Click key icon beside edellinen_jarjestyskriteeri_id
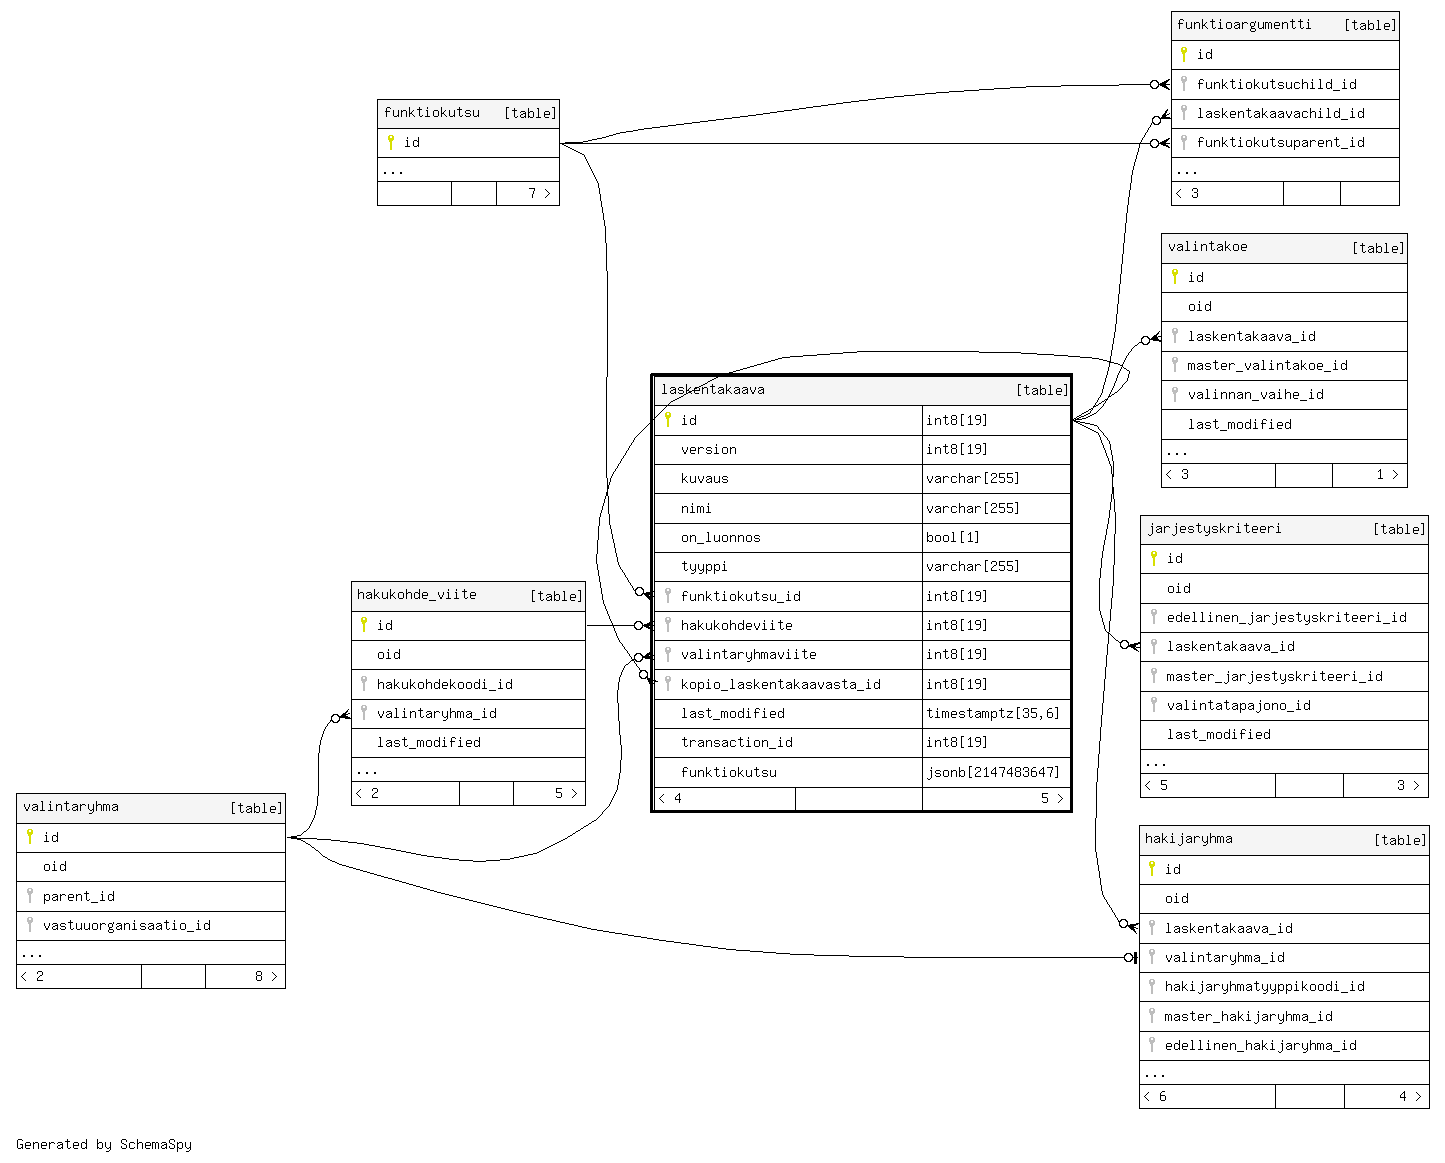This screenshot has height=1163, width=1445. pos(1154,617)
